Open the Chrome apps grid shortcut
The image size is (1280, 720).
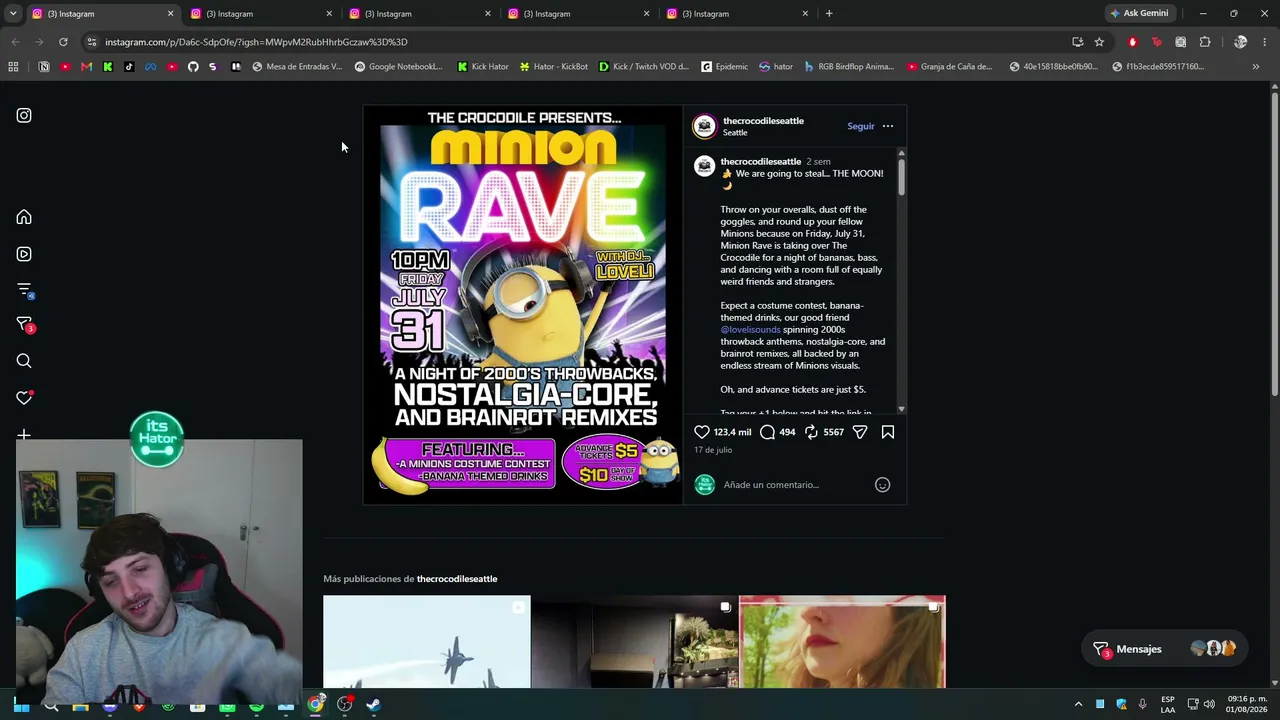pyautogui.click(x=13, y=67)
